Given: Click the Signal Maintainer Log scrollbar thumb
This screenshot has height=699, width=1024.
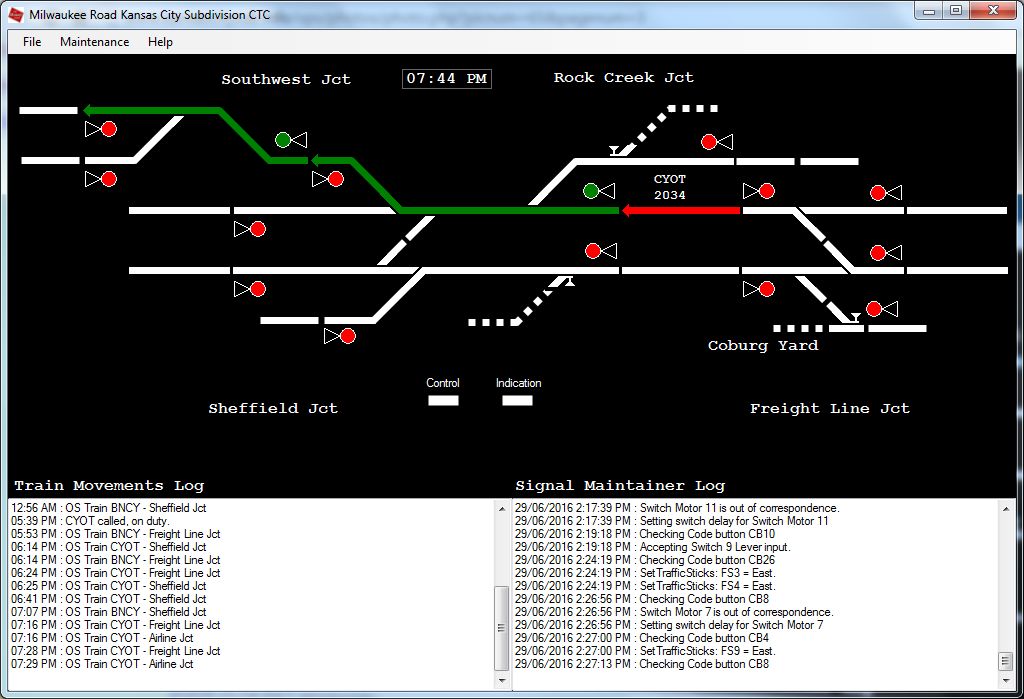Looking at the screenshot, I should coord(1006,661).
